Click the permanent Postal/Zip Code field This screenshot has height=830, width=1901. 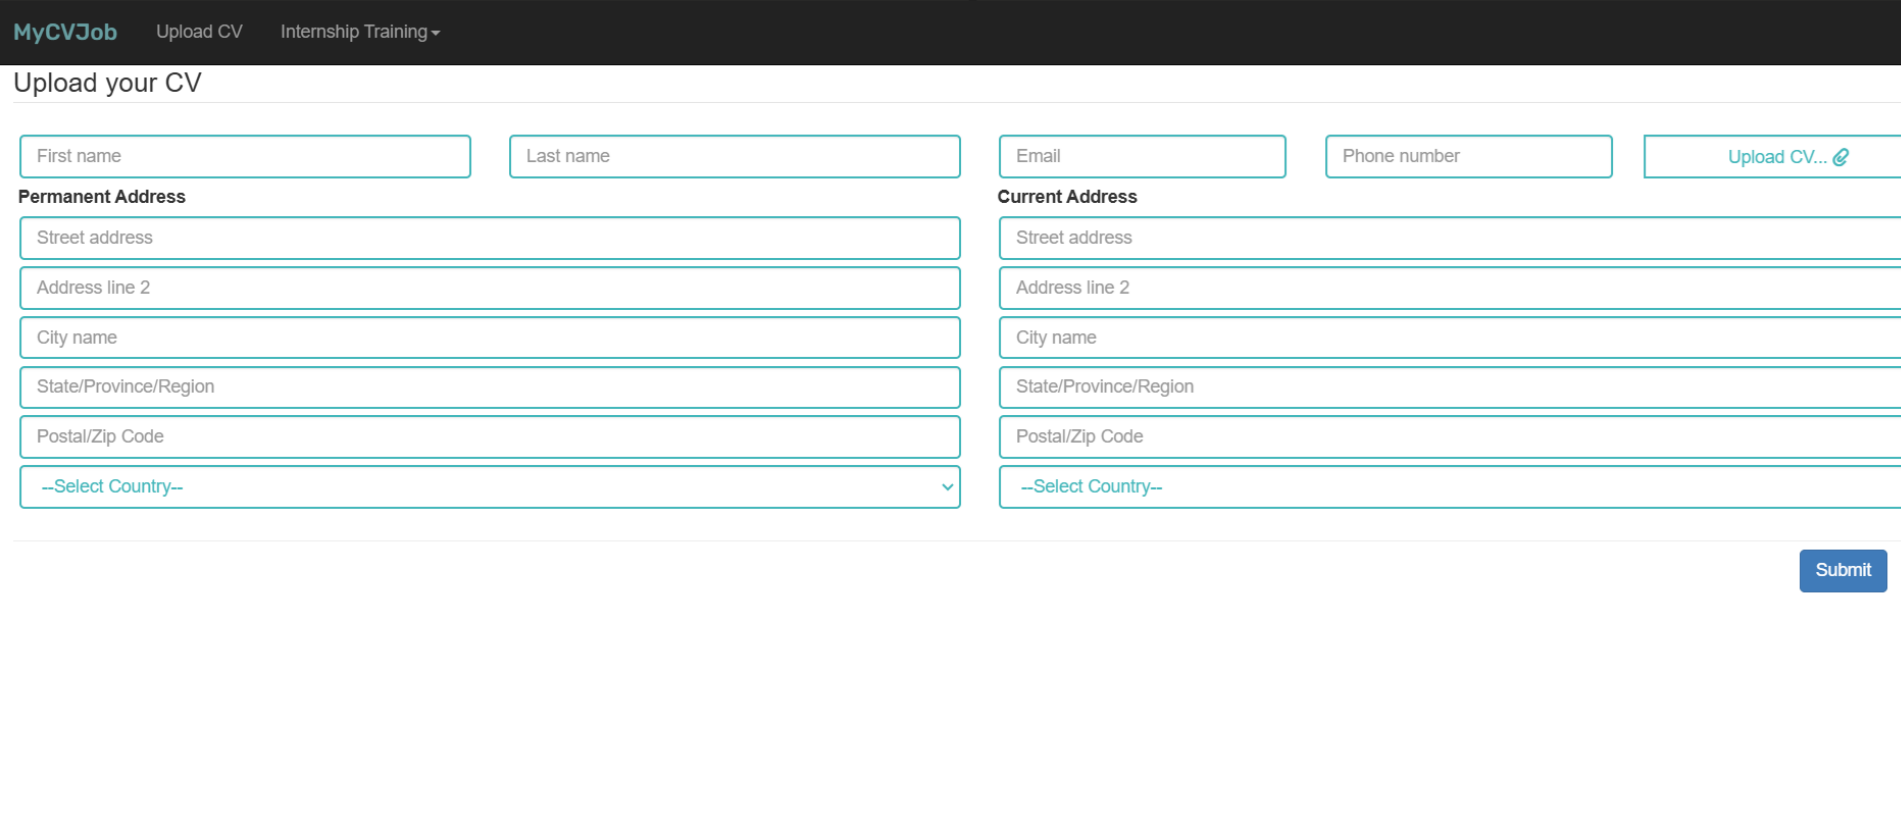pos(489,437)
